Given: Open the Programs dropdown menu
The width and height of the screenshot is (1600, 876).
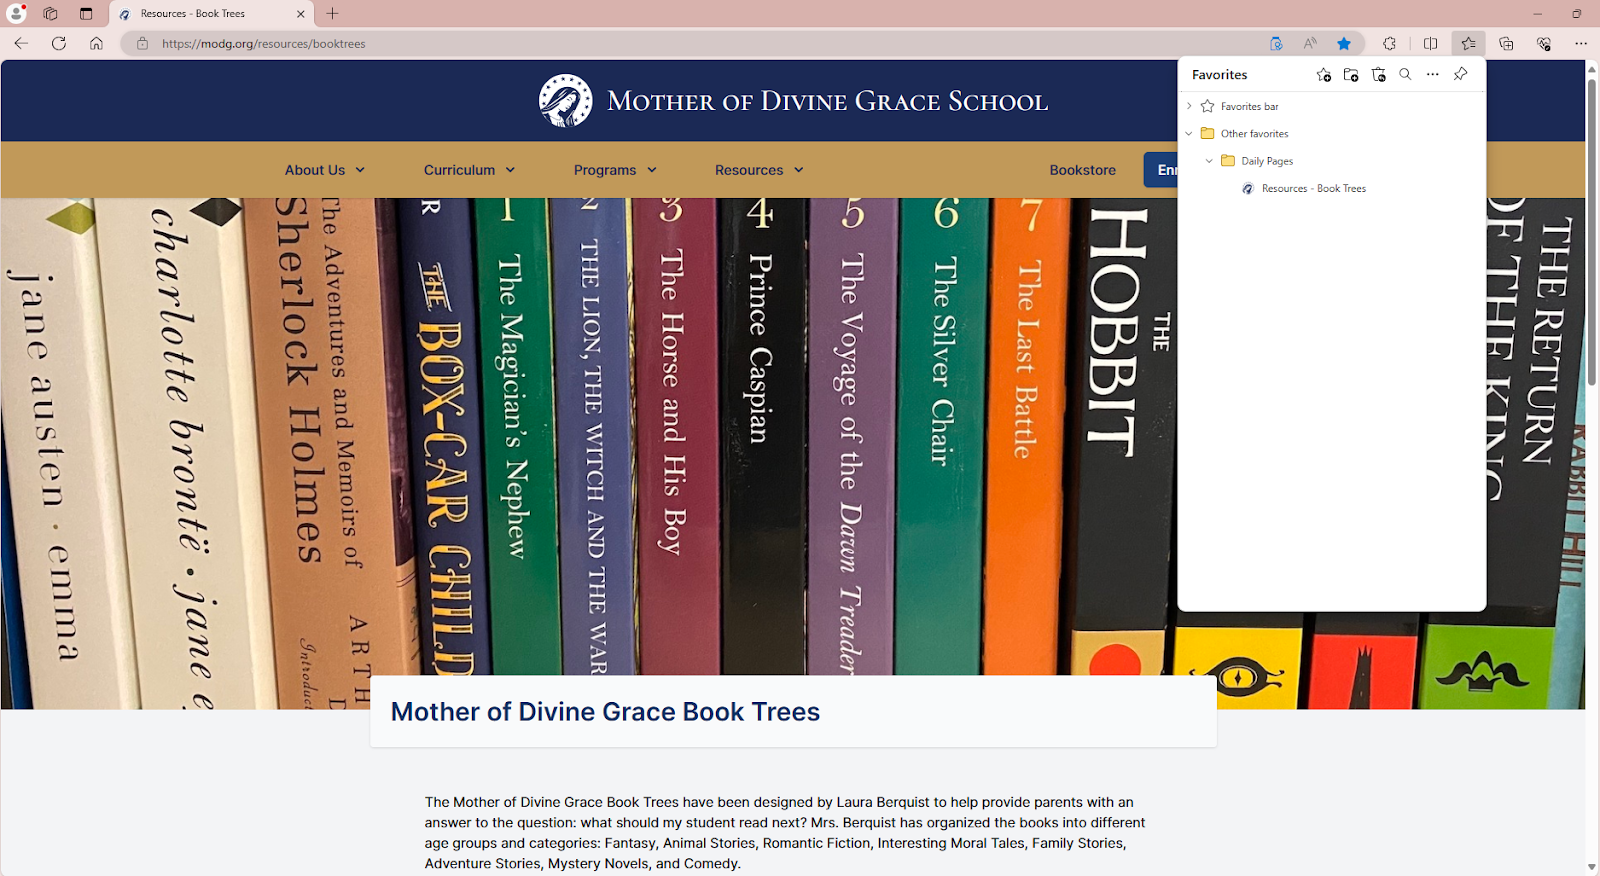Looking at the screenshot, I should click(x=616, y=170).
